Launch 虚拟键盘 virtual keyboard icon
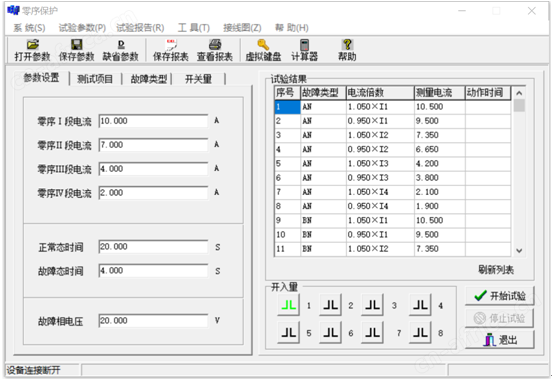 pos(263,50)
